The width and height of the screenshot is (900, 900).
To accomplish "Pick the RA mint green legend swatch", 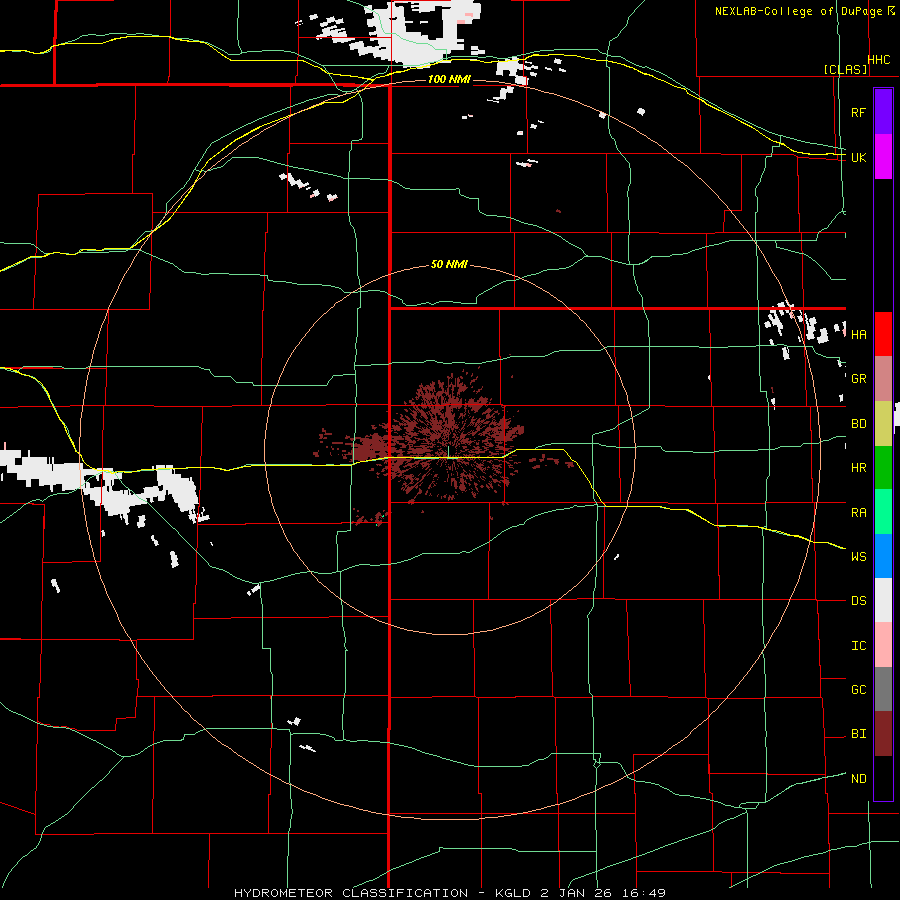I will [883, 511].
